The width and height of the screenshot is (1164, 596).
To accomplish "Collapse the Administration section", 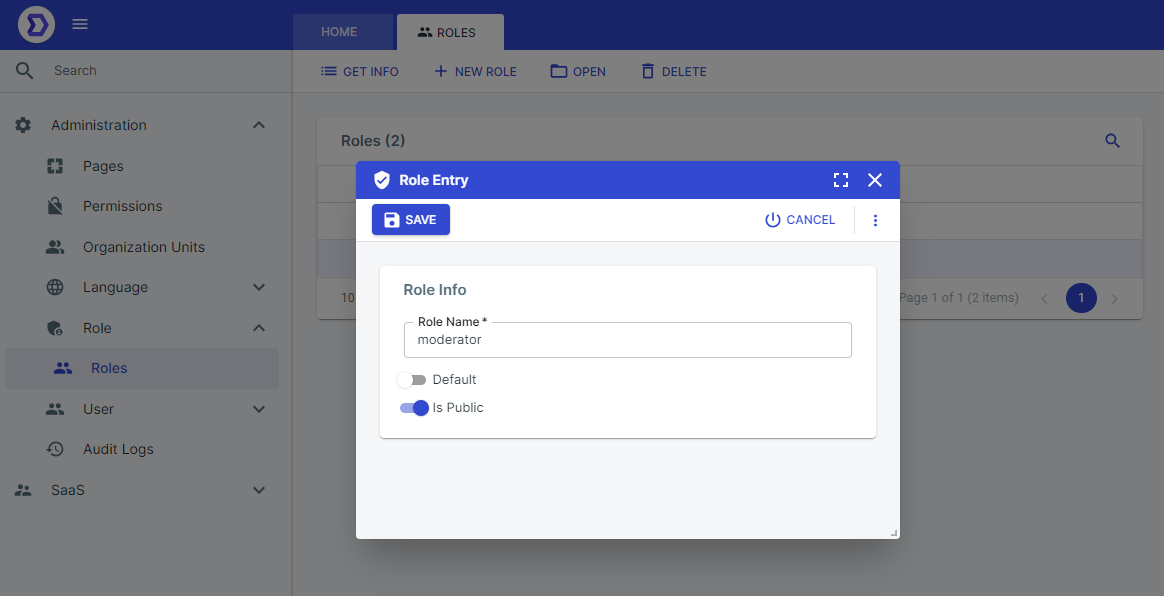I will coord(259,125).
